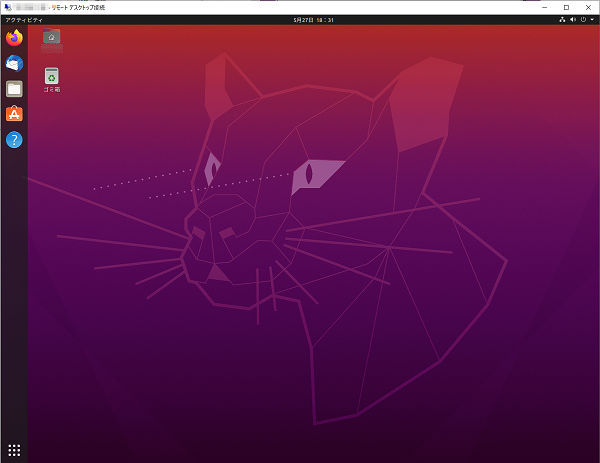The height and width of the screenshot is (463, 600).
Task: Open the date and time calendar menu
Action: point(313,20)
